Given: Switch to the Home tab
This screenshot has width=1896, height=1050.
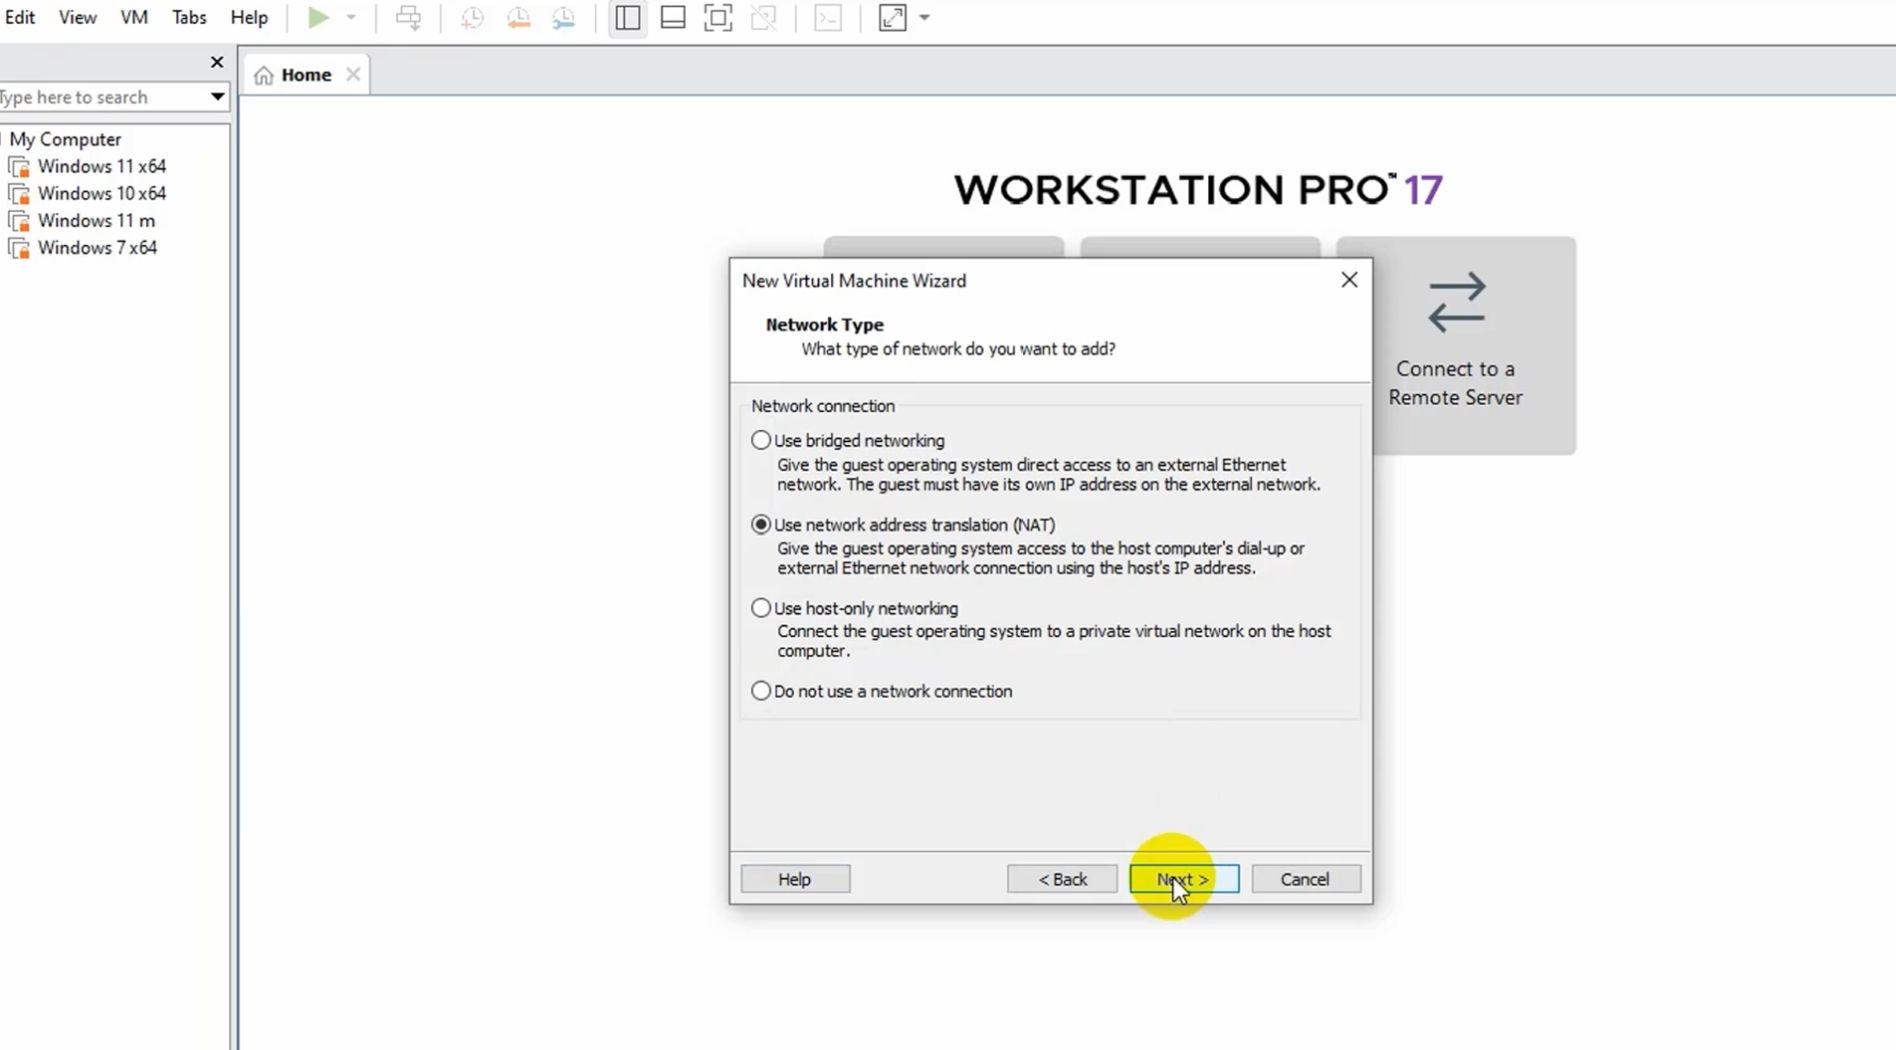Looking at the screenshot, I should coord(306,75).
